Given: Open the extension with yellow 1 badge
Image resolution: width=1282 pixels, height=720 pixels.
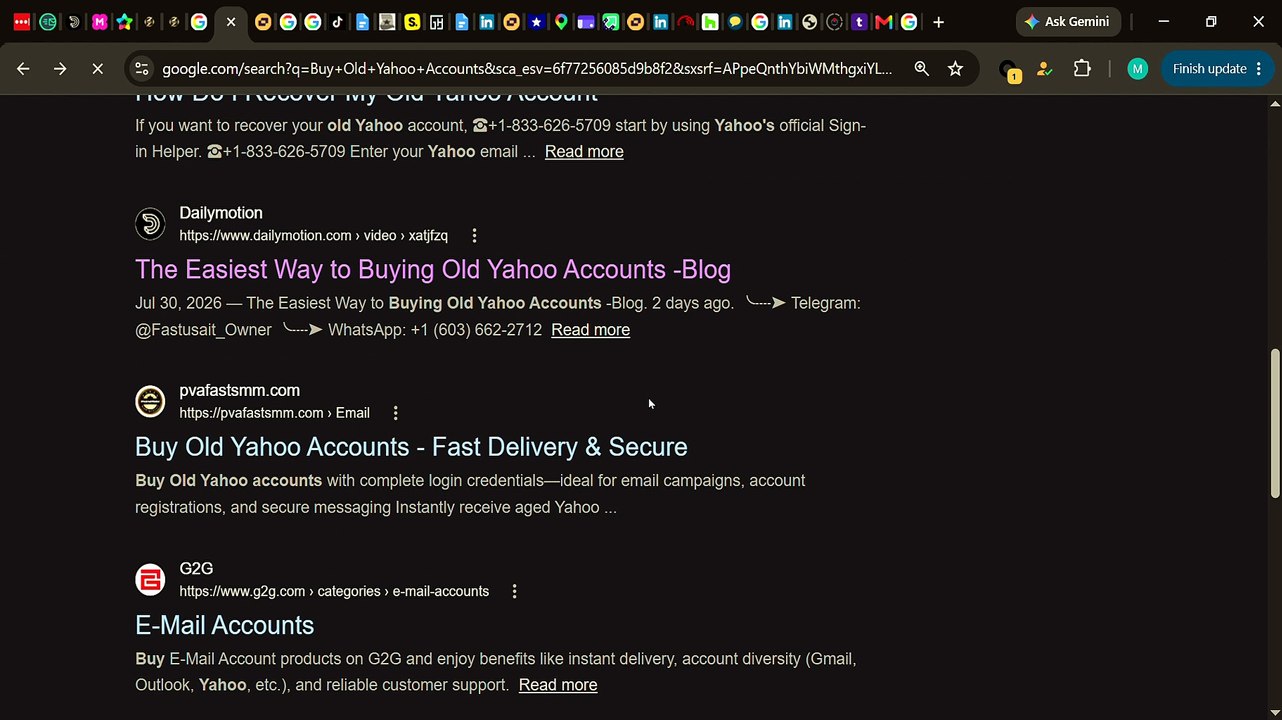Looking at the screenshot, I should [x=1009, y=70].
